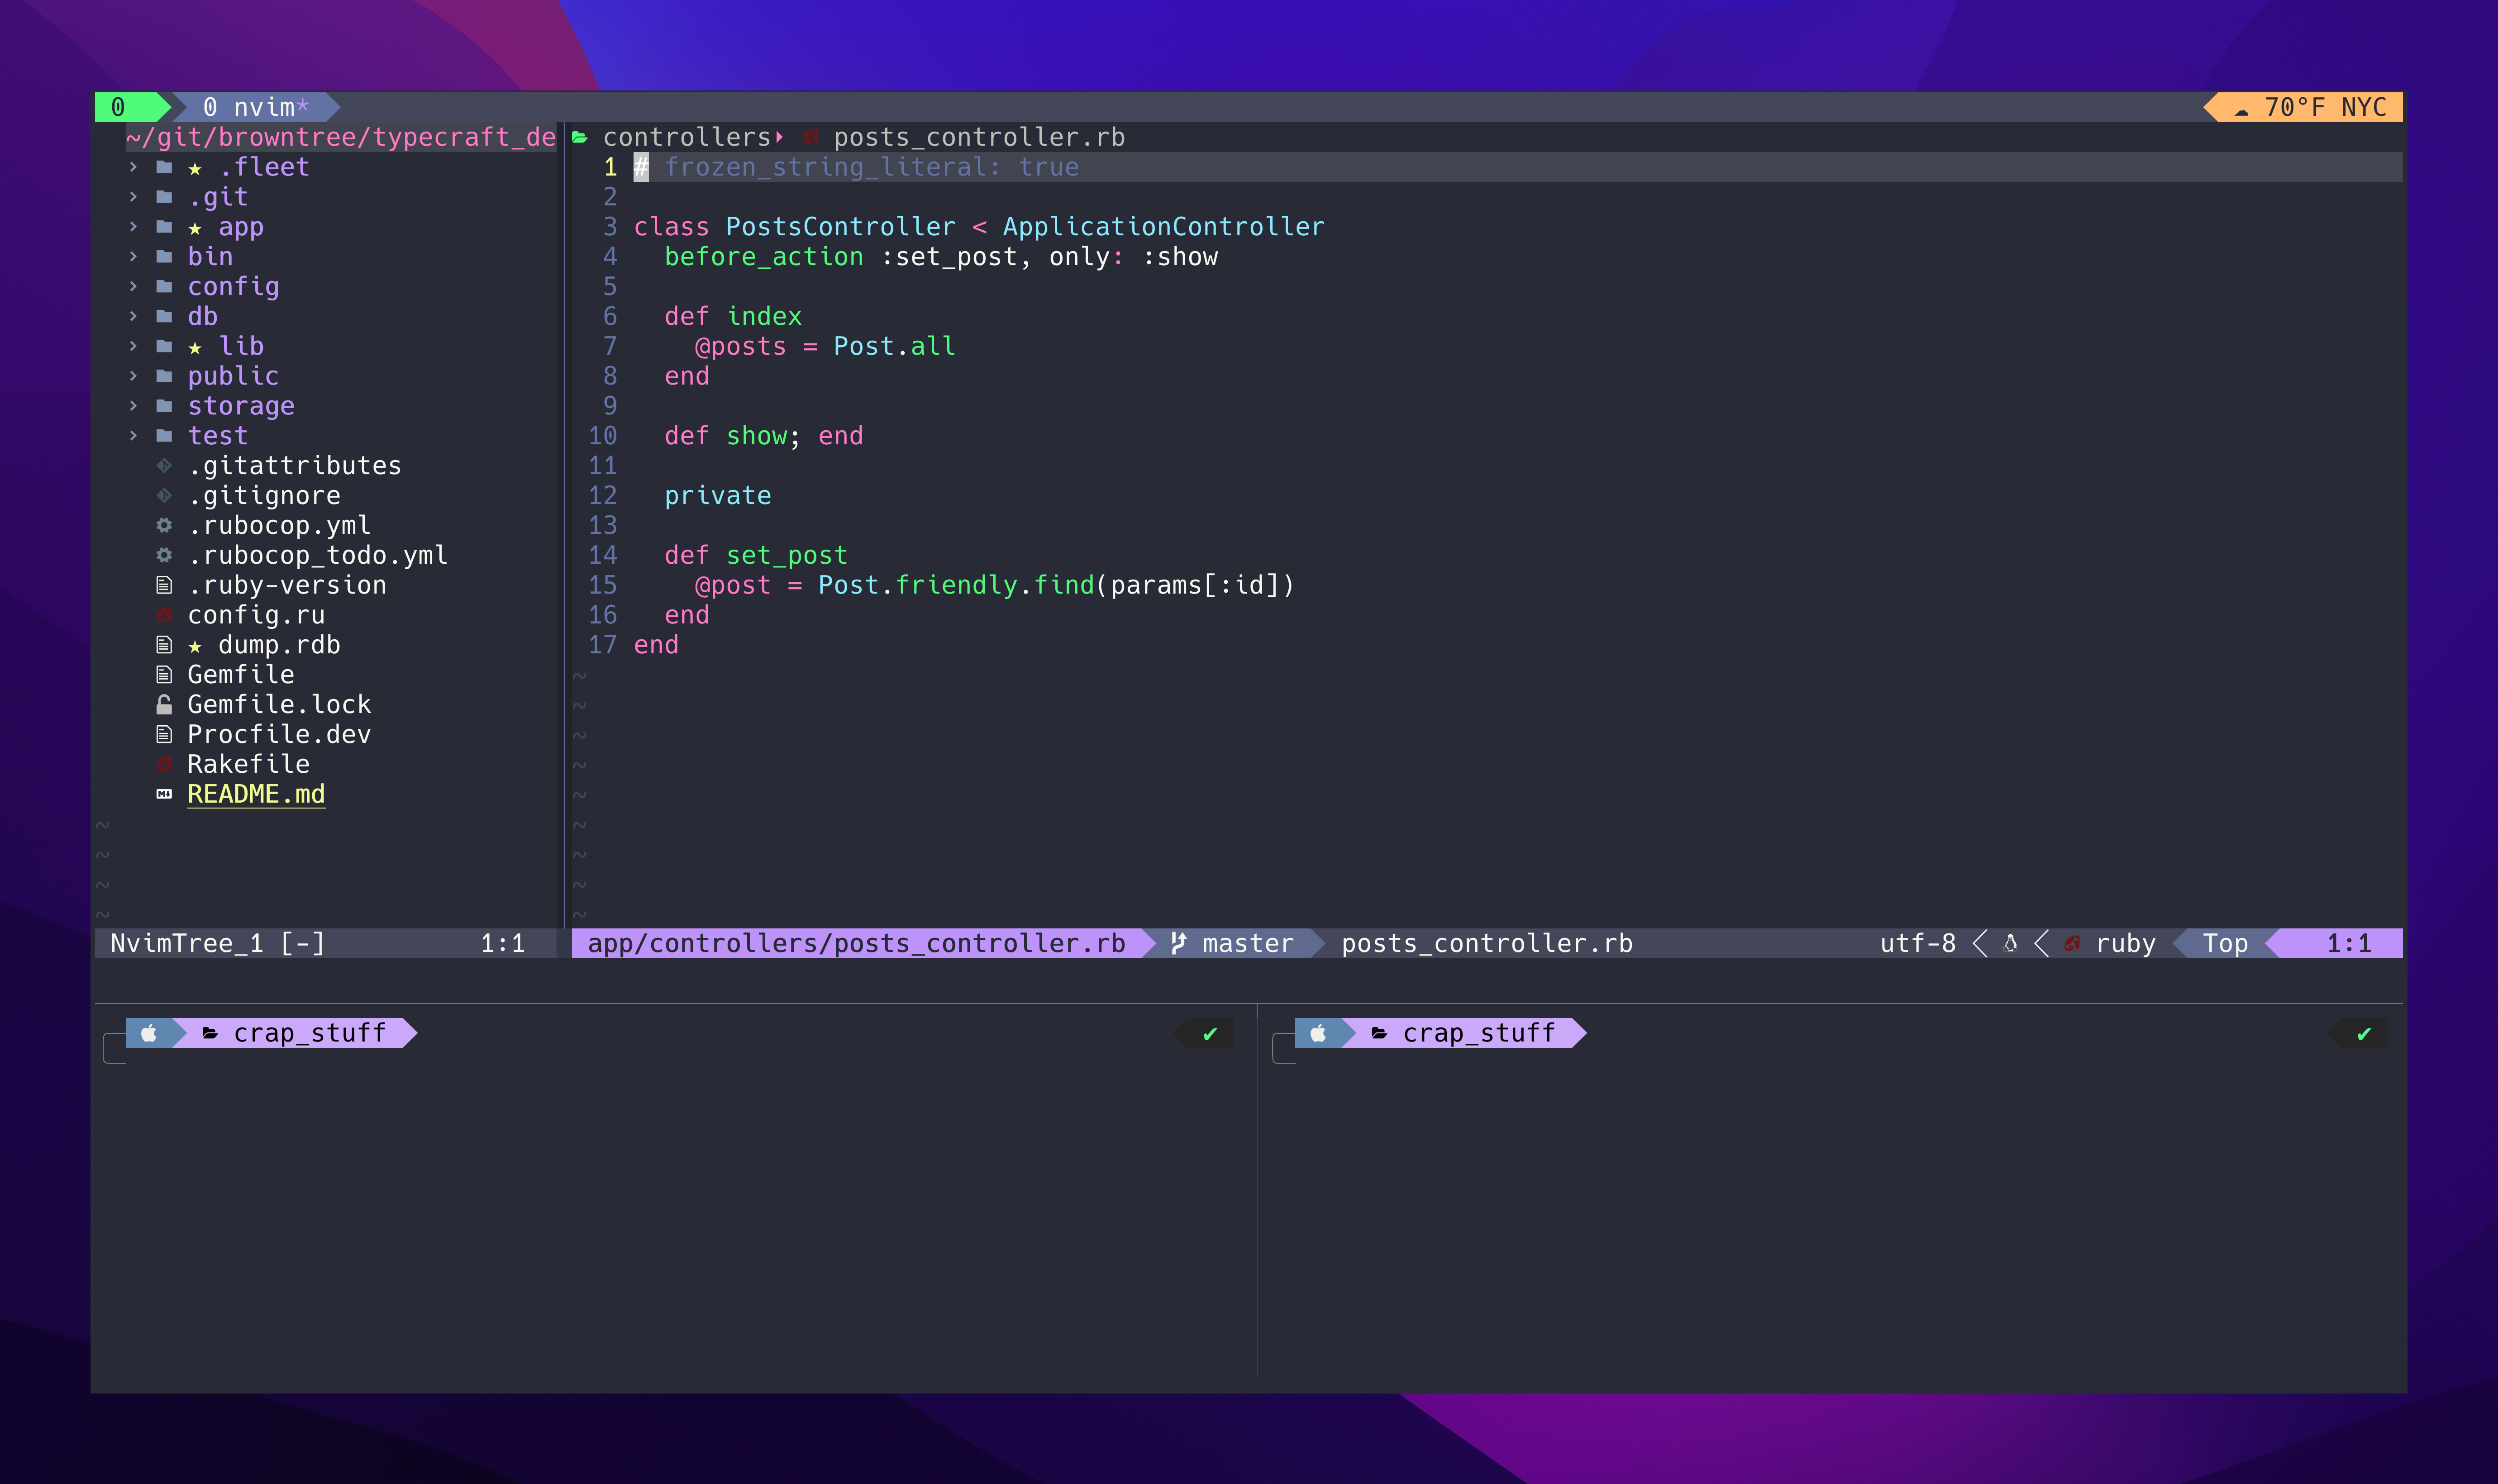
Task: Click the git branch icon beside master
Action: click(x=1179, y=943)
